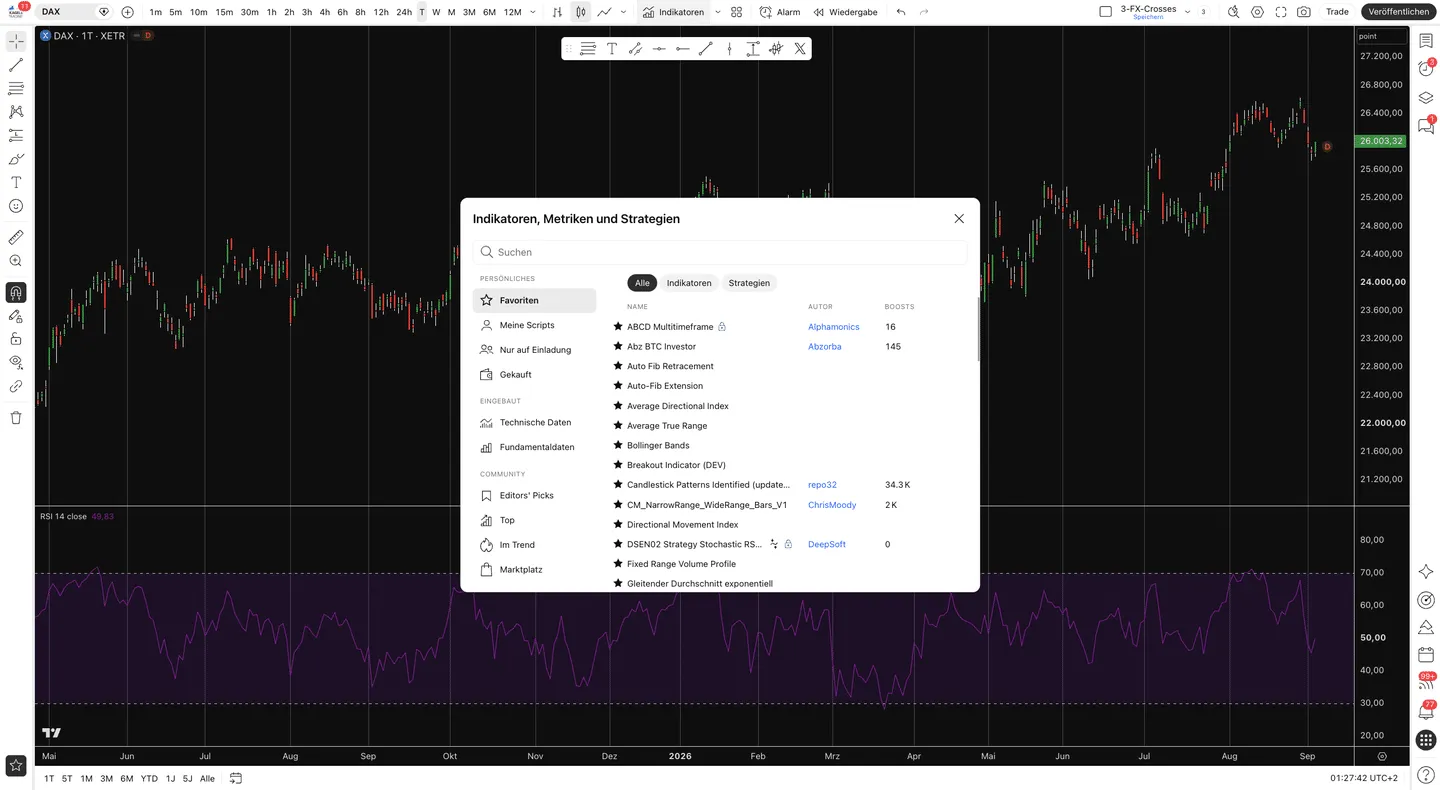Open chart settings hexagon icon
1440x790 pixels.
coord(1257,12)
